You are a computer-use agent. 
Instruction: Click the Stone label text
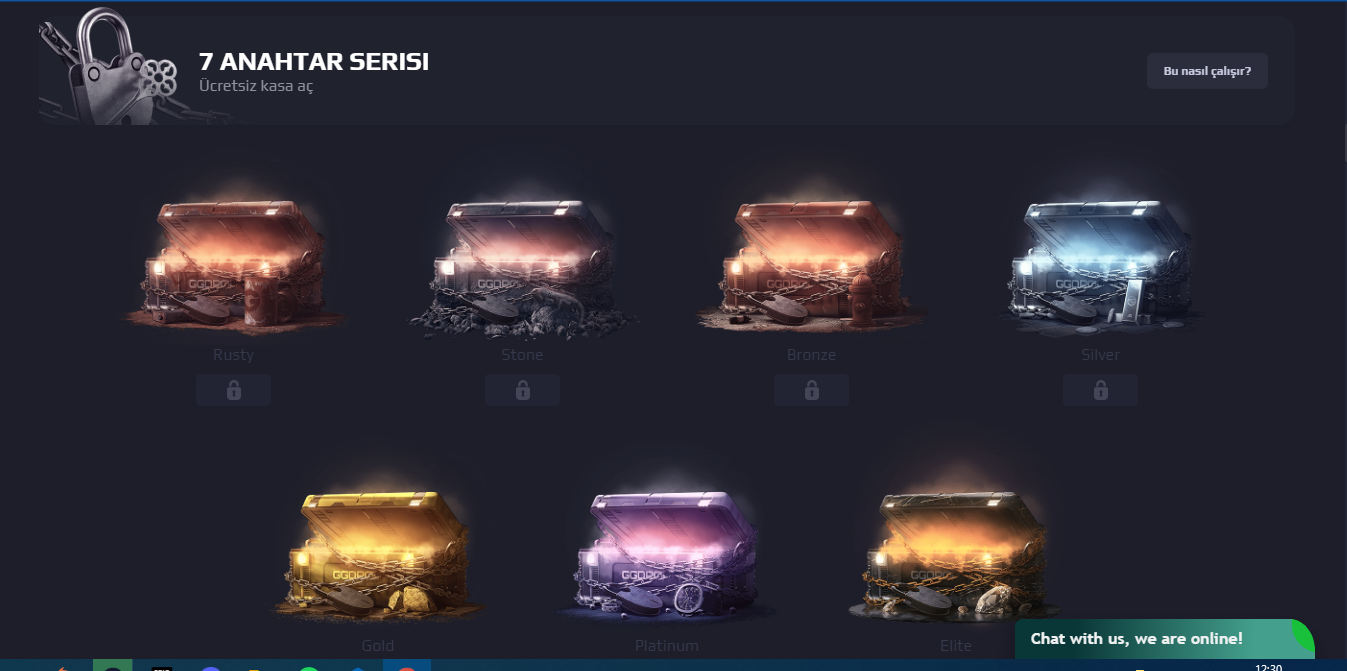[x=522, y=355]
